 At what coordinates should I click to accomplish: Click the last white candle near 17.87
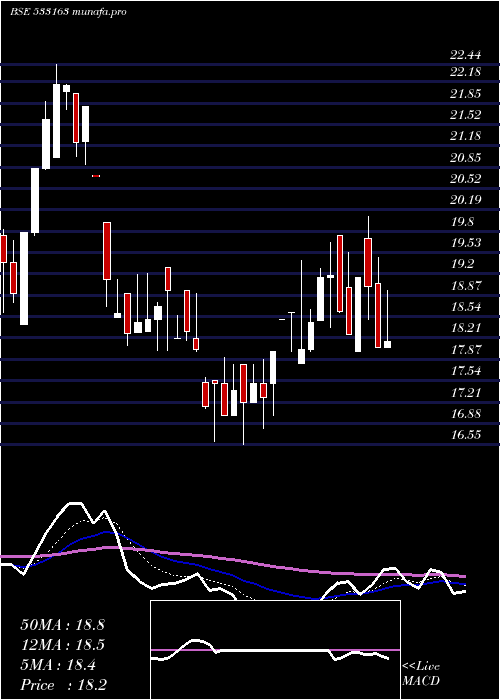click(388, 344)
